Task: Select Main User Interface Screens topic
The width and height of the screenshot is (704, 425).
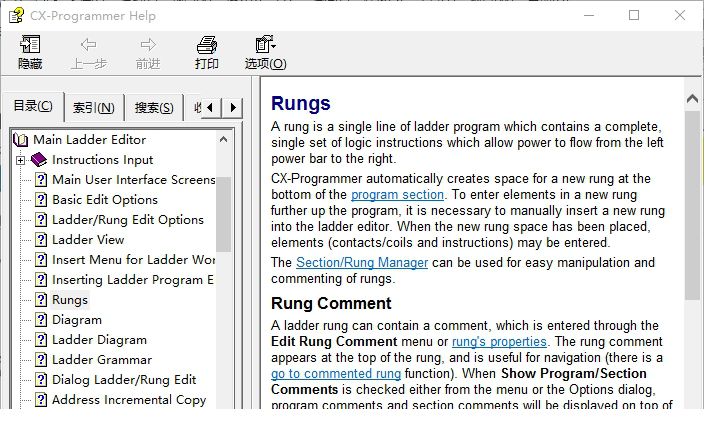Action: [133, 180]
